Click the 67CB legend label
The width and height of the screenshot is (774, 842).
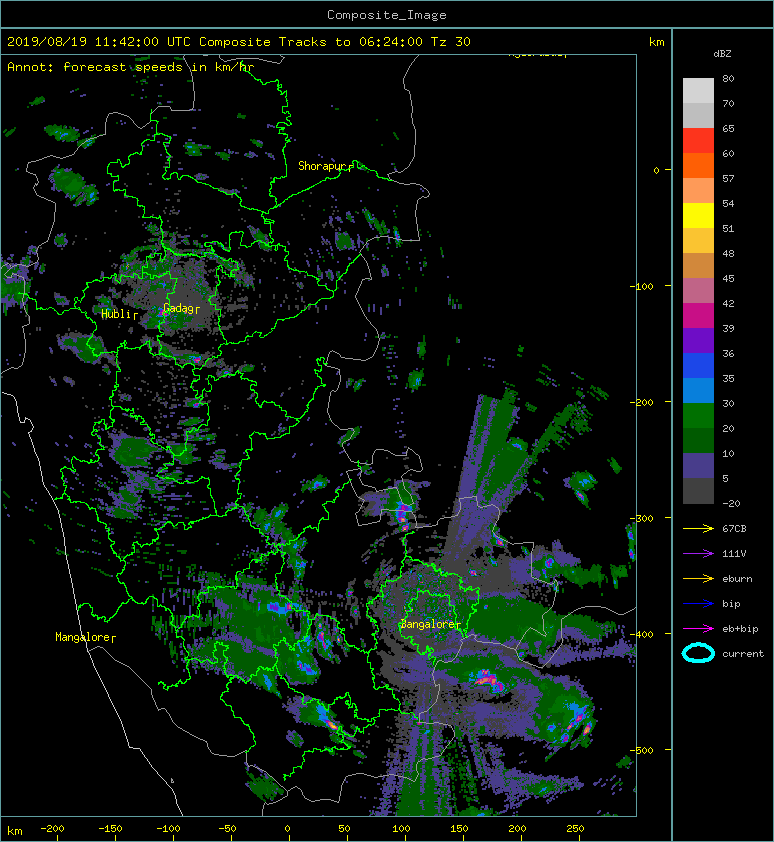(x=734, y=529)
